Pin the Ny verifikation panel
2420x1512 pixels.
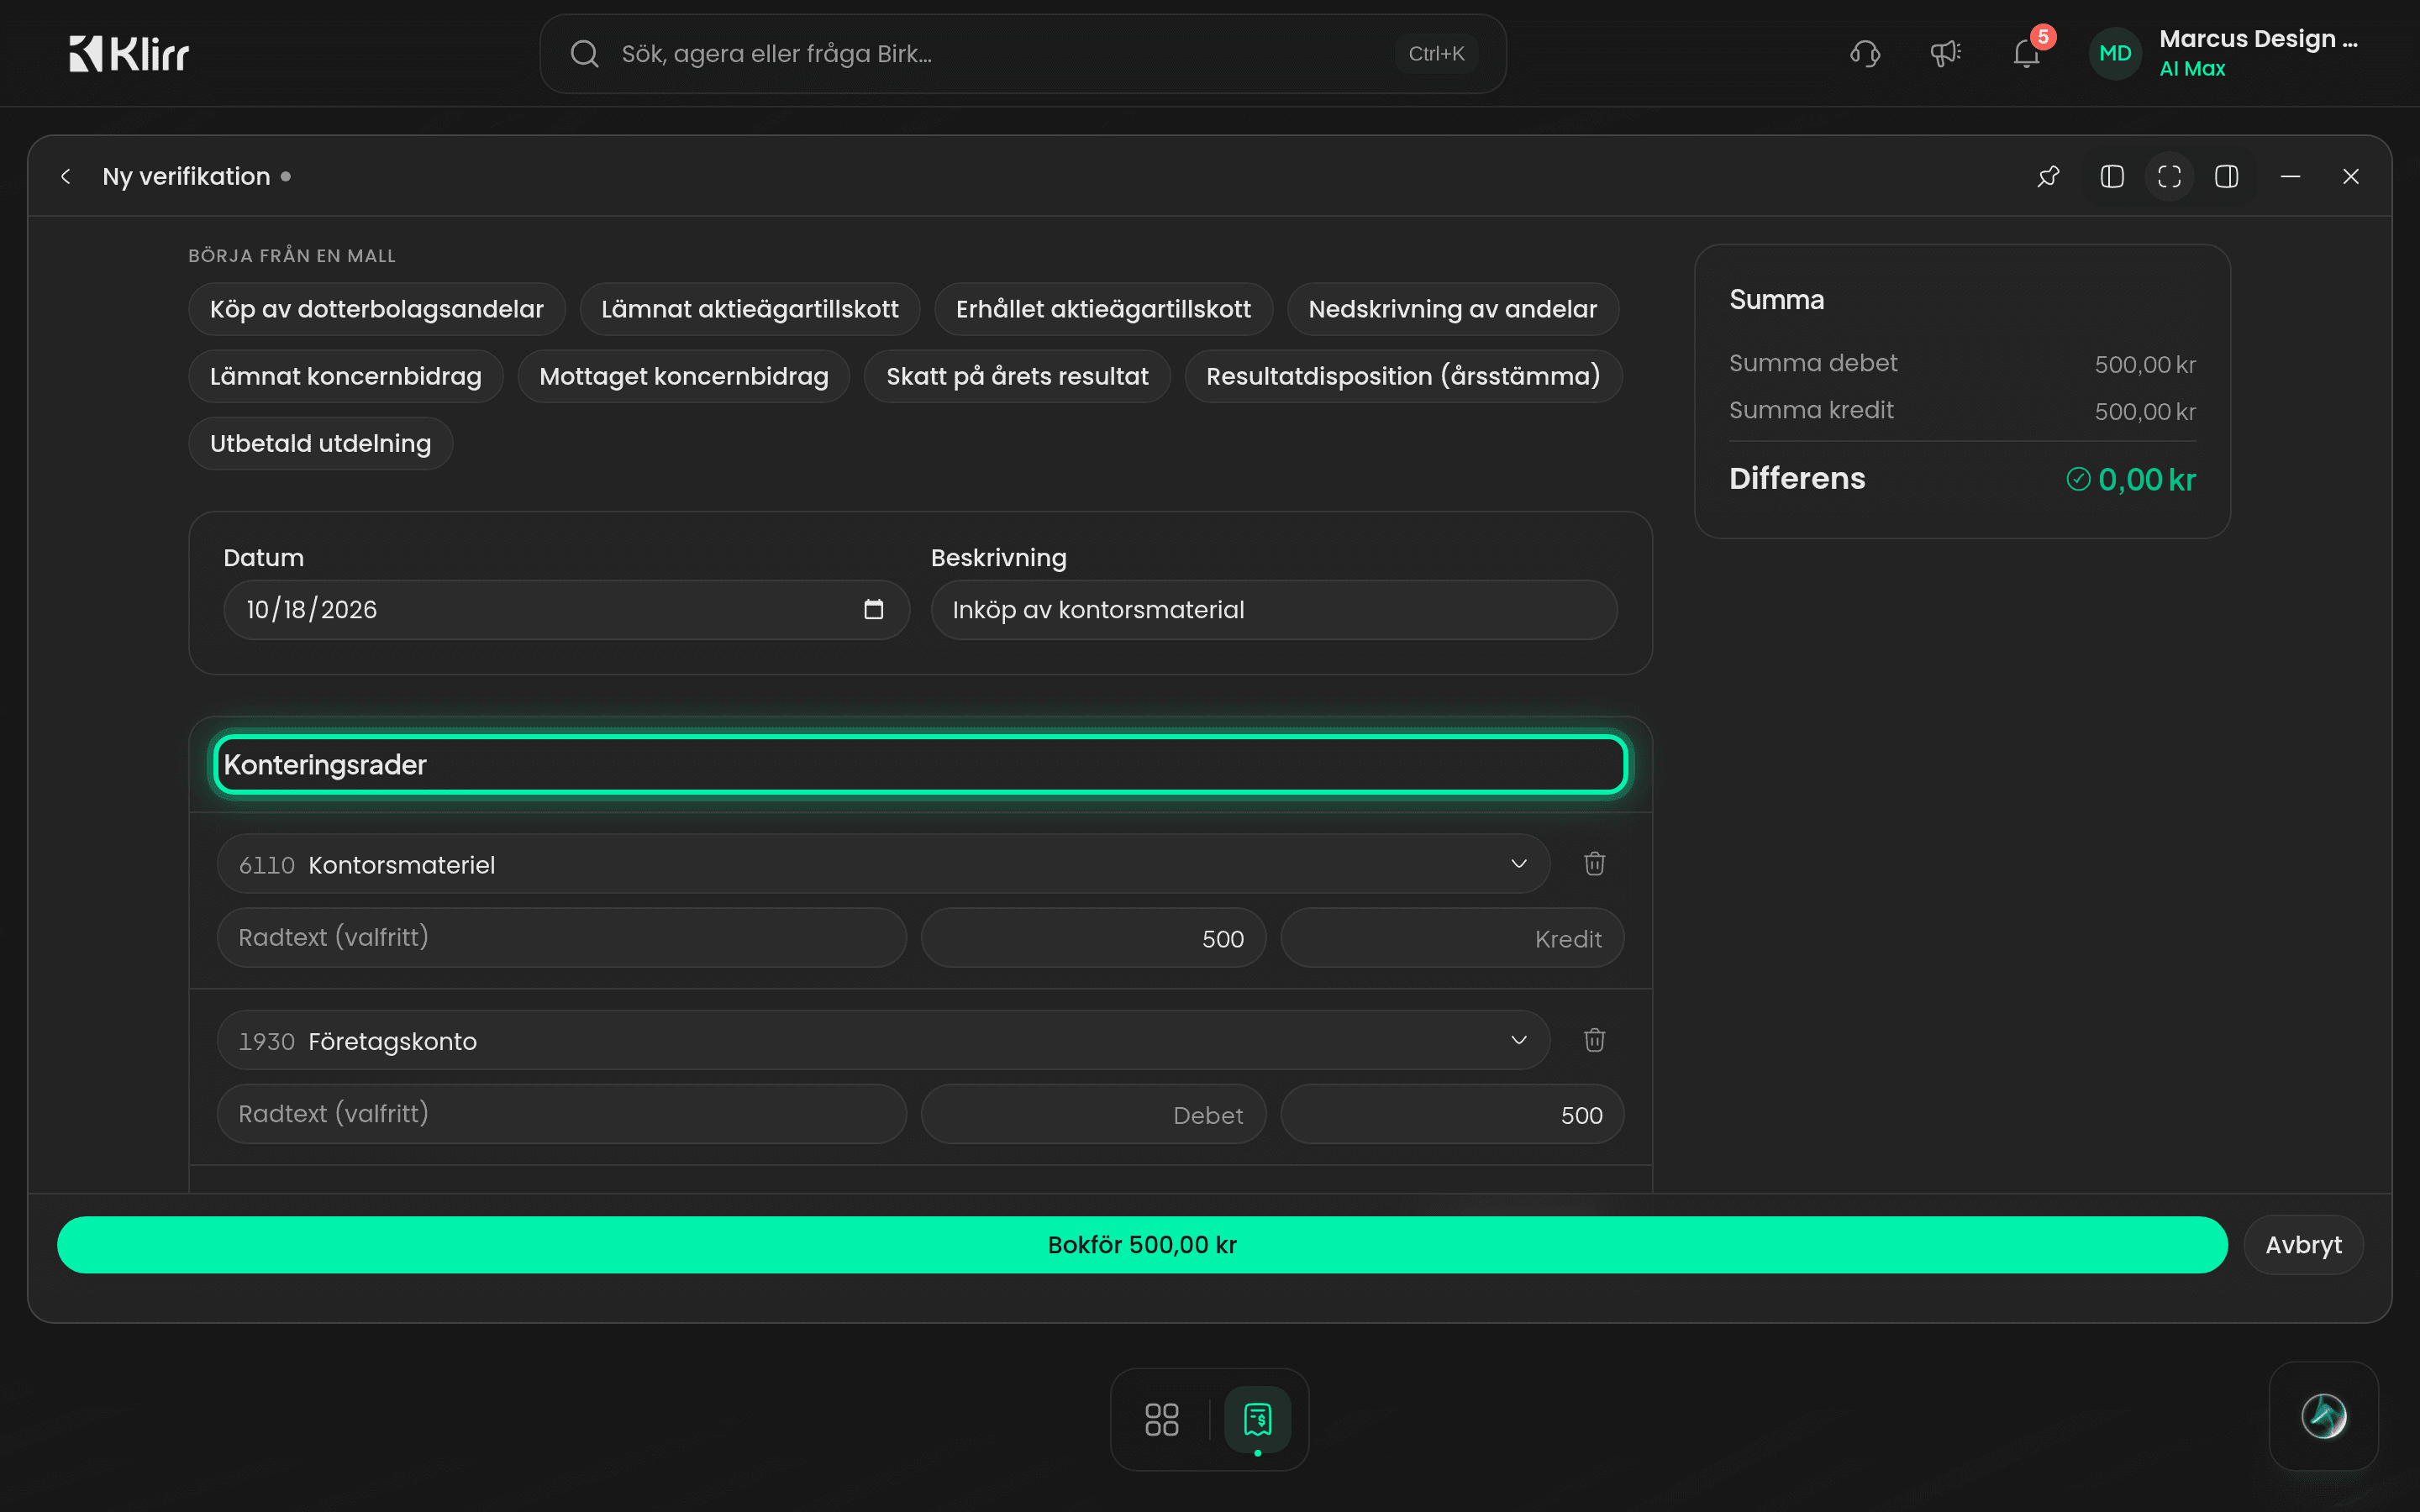click(x=2048, y=177)
